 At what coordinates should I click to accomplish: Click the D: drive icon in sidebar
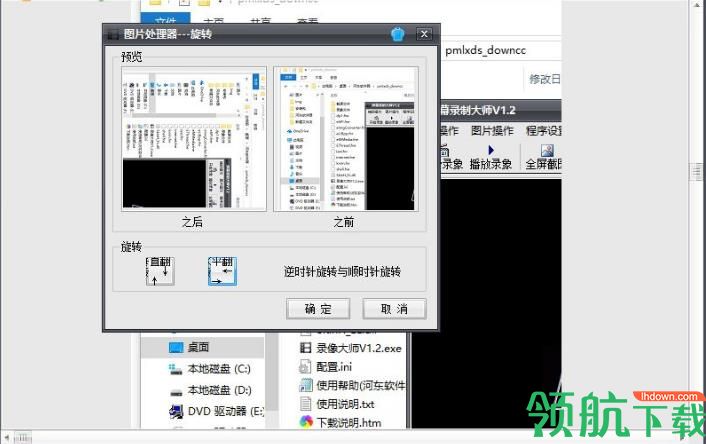click(x=176, y=391)
